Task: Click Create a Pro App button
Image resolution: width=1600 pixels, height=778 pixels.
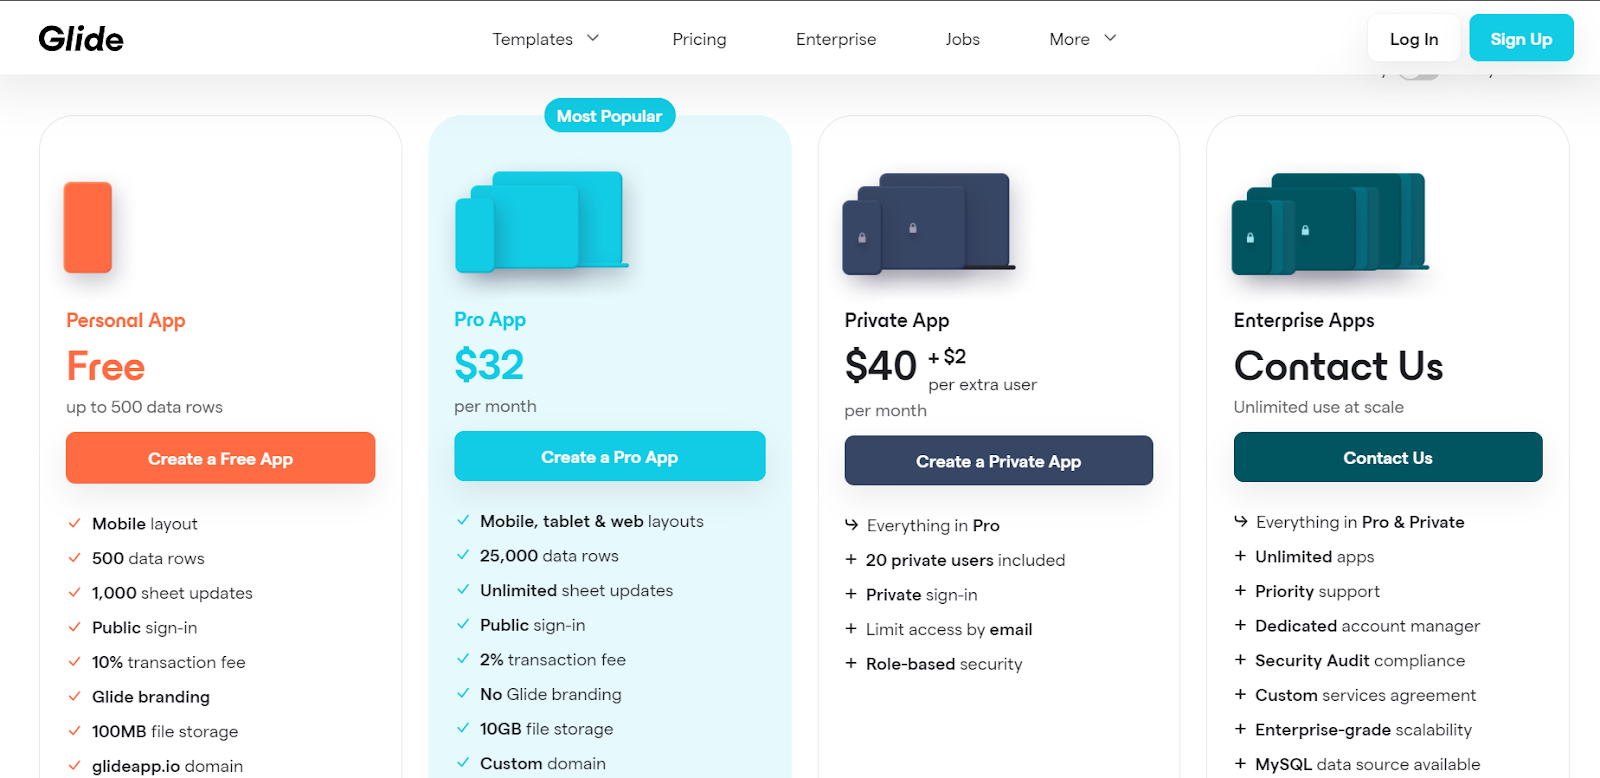Action: [609, 456]
